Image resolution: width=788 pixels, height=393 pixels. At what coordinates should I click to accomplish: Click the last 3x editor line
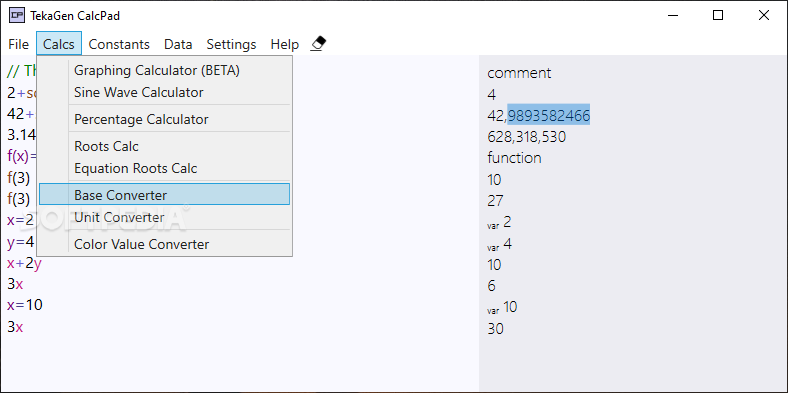(x=15, y=327)
